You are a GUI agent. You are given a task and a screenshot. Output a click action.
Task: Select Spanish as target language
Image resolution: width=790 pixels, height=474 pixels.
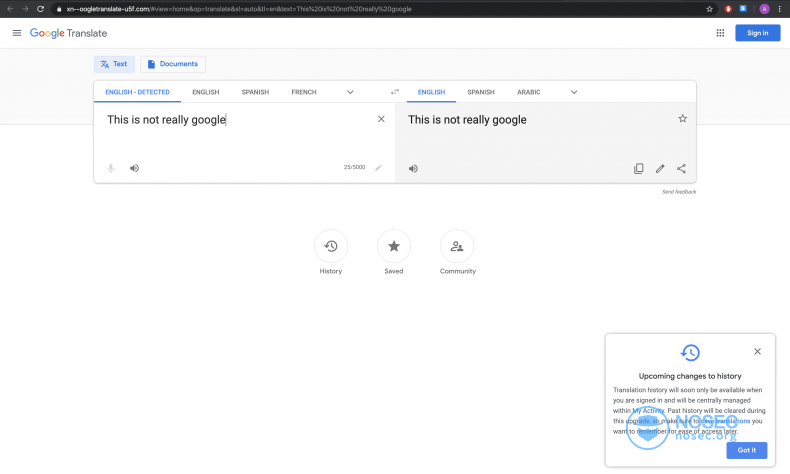pos(481,92)
